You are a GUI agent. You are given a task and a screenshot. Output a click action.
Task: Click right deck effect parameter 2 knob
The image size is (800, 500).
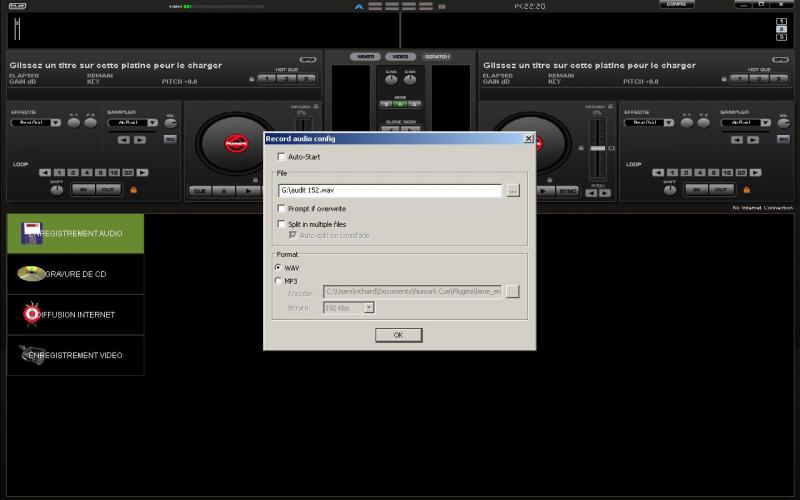704,122
